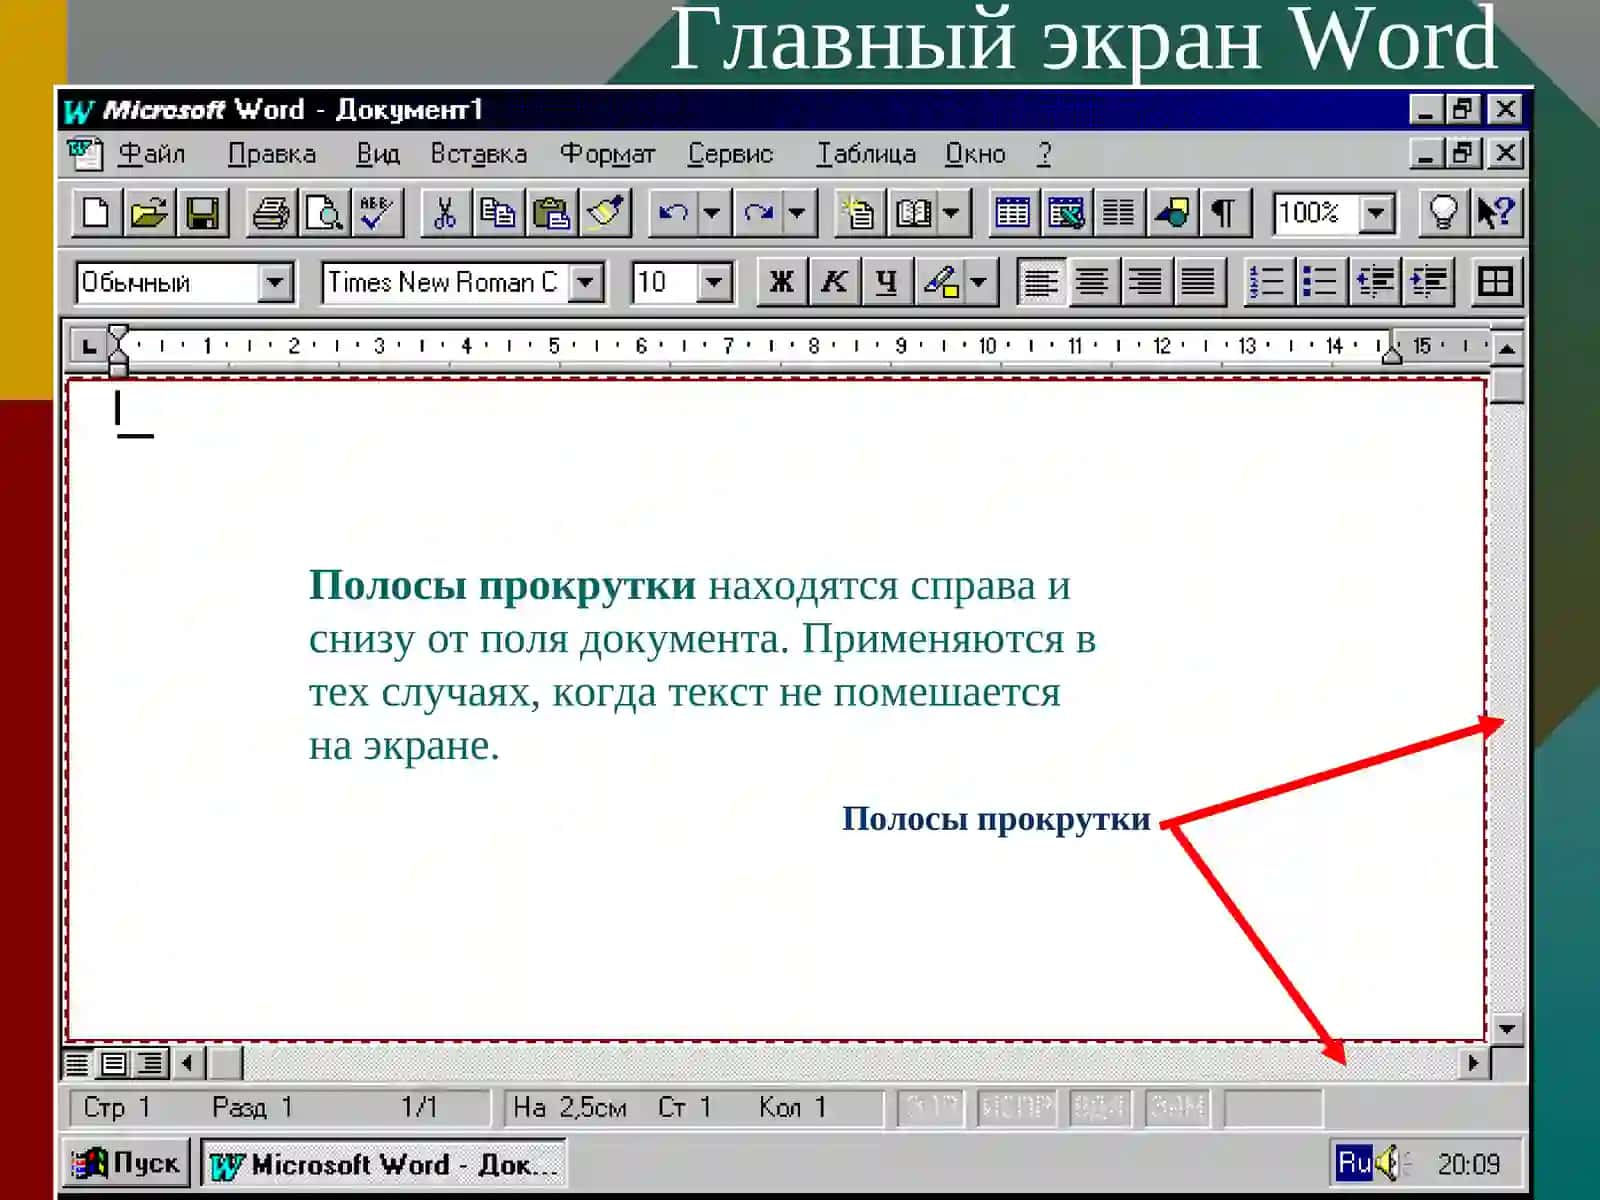
Task: Open the Сервис menu
Action: (x=731, y=154)
